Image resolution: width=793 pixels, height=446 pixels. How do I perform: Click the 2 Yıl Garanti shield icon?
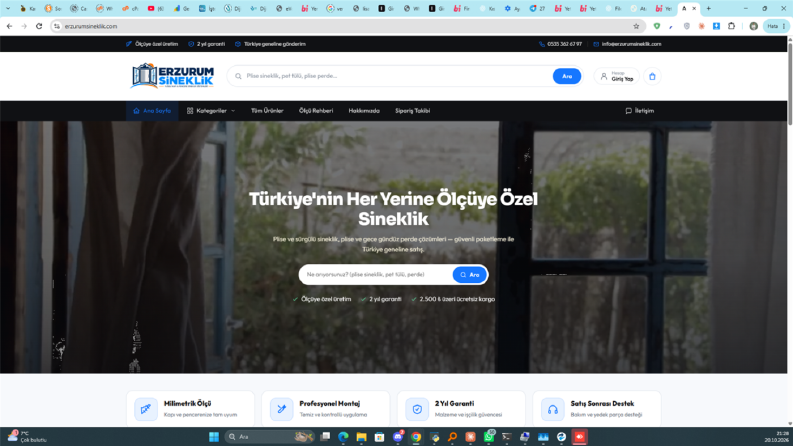pyautogui.click(x=417, y=409)
